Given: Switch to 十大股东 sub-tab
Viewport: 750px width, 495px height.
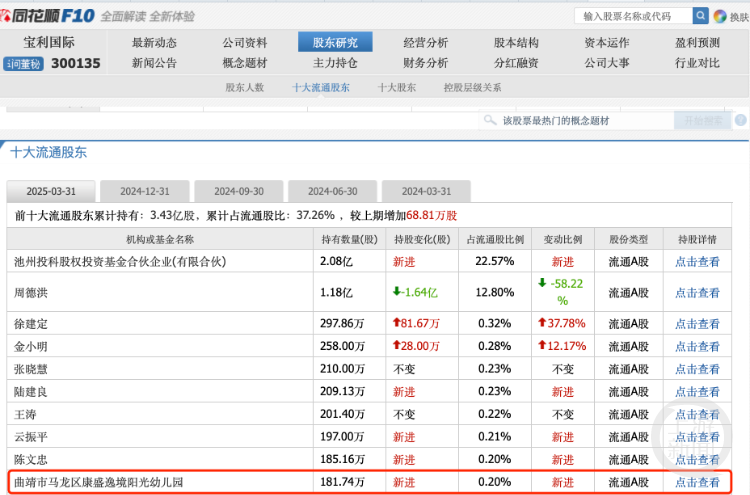Looking at the screenshot, I should click(x=397, y=87).
